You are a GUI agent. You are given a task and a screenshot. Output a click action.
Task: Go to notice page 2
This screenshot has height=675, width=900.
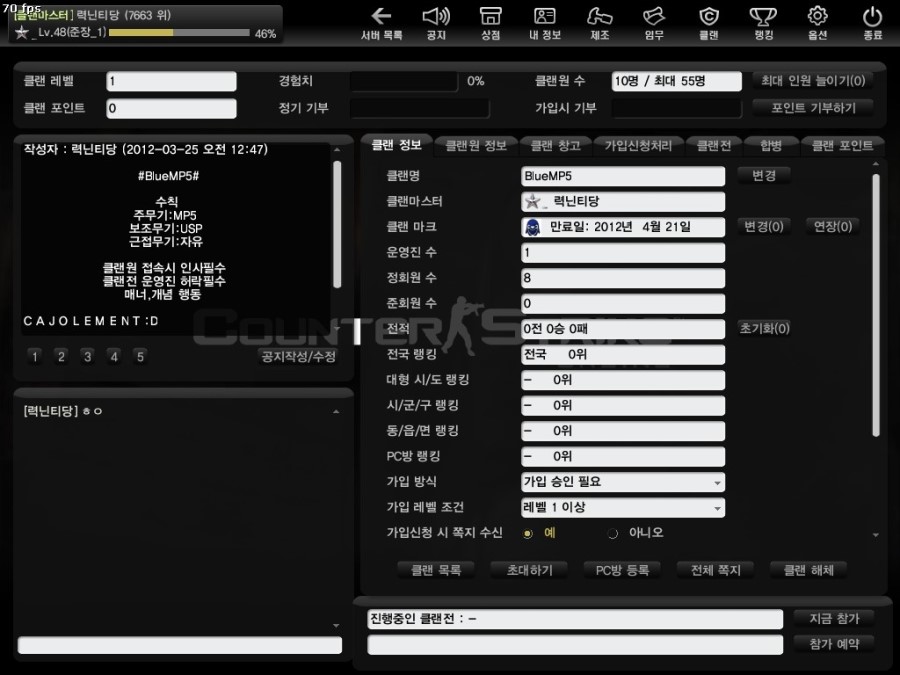pyautogui.click(x=61, y=357)
